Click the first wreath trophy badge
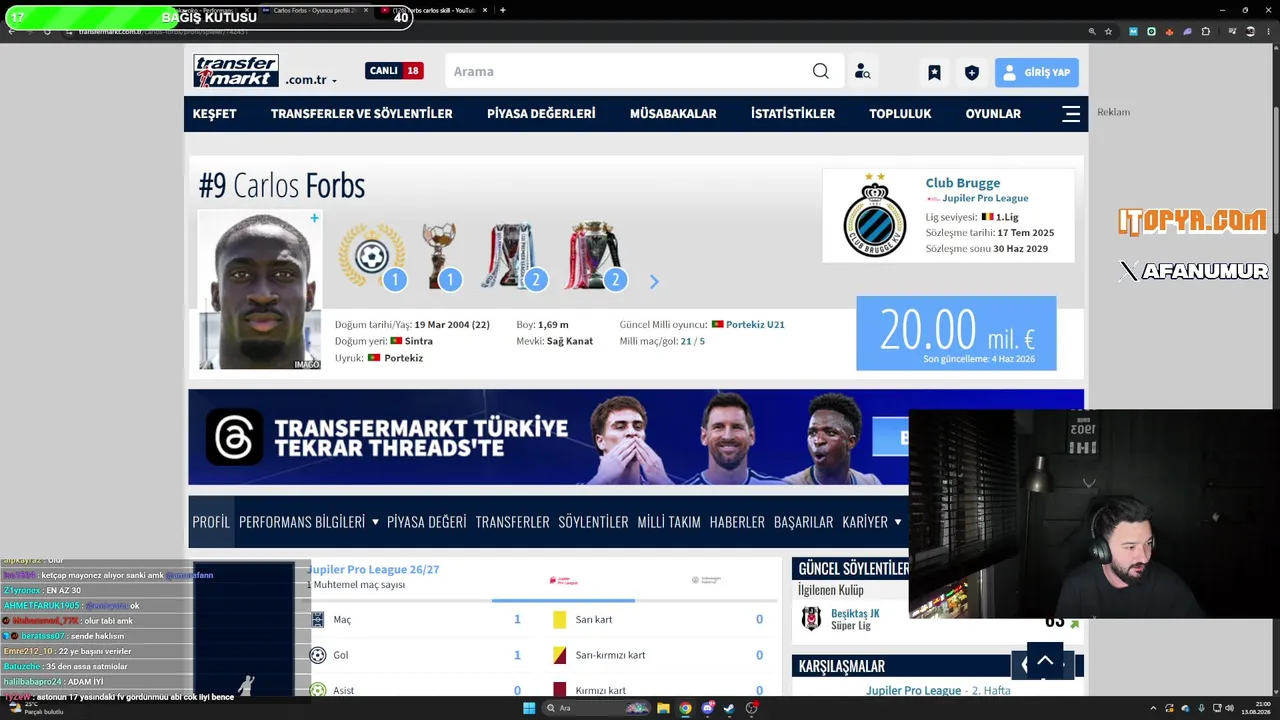This screenshot has width=1280, height=720. pyautogui.click(x=372, y=256)
